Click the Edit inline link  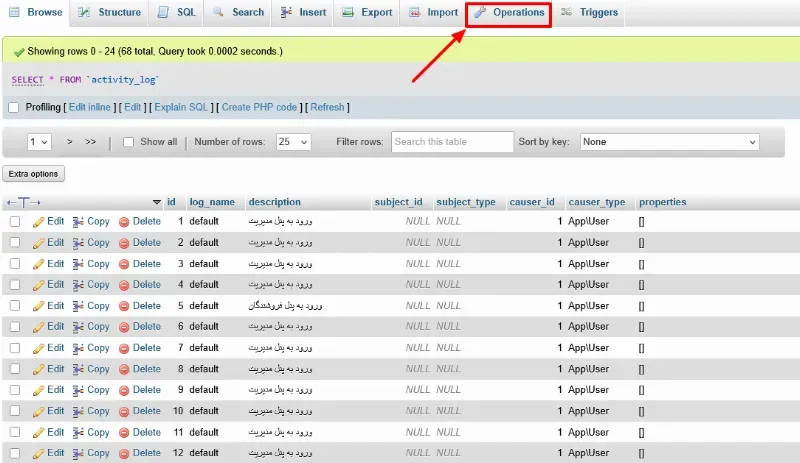pyautogui.click(x=90, y=107)
